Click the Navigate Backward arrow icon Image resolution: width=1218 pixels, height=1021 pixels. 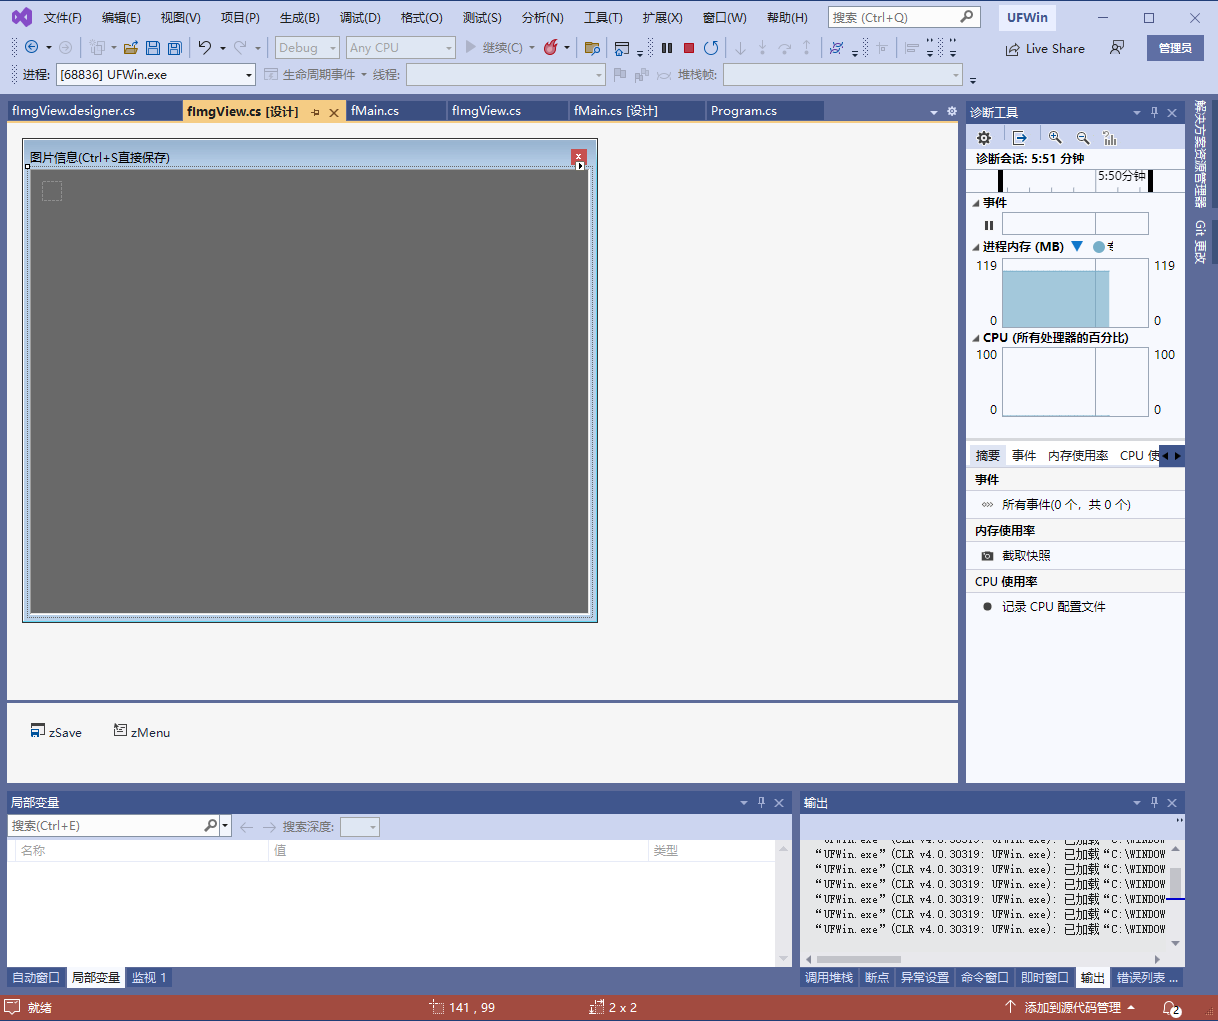tap(31, 47)
